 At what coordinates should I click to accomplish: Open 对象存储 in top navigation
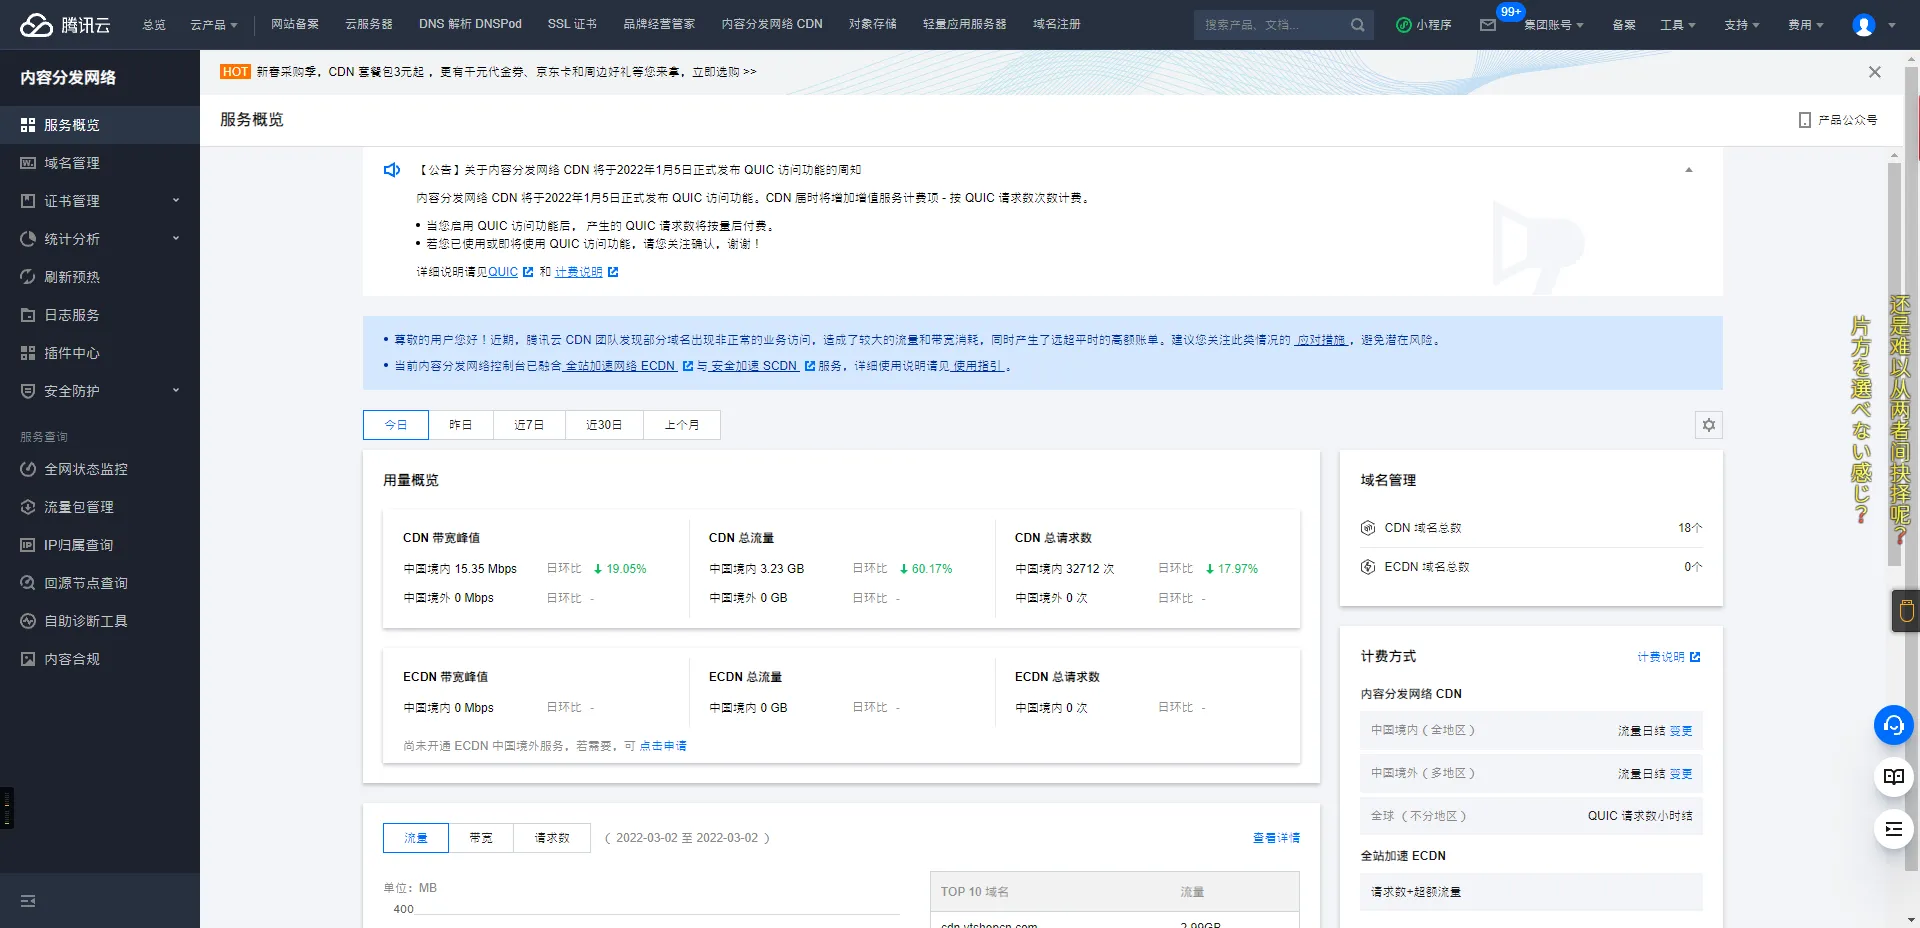[x=872, y=24]
